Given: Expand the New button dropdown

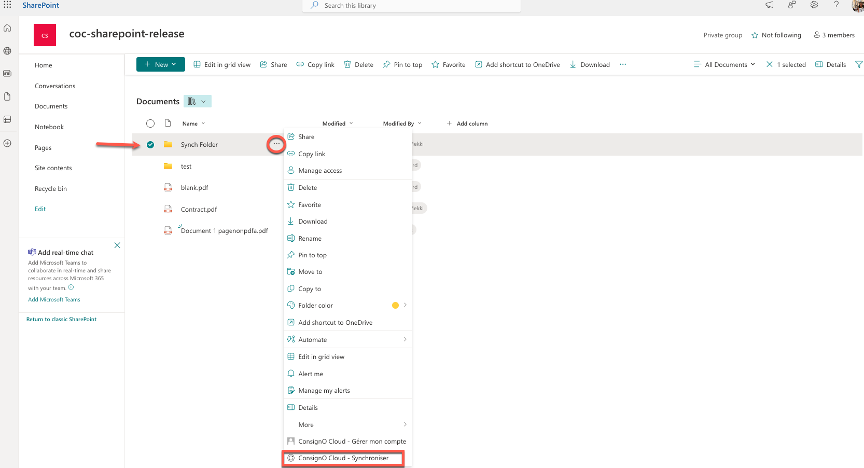Looking at the screenshot, I should tap(161, 65).
